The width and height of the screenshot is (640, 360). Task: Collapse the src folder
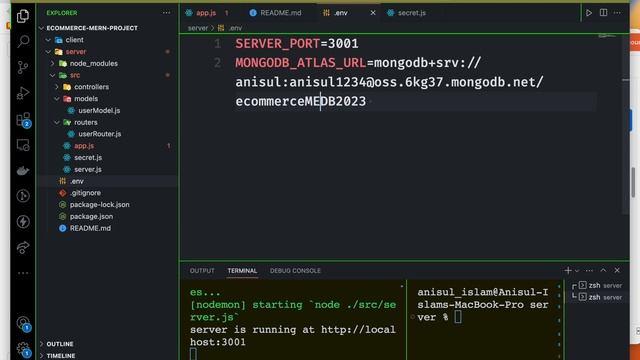pos(108,75)
